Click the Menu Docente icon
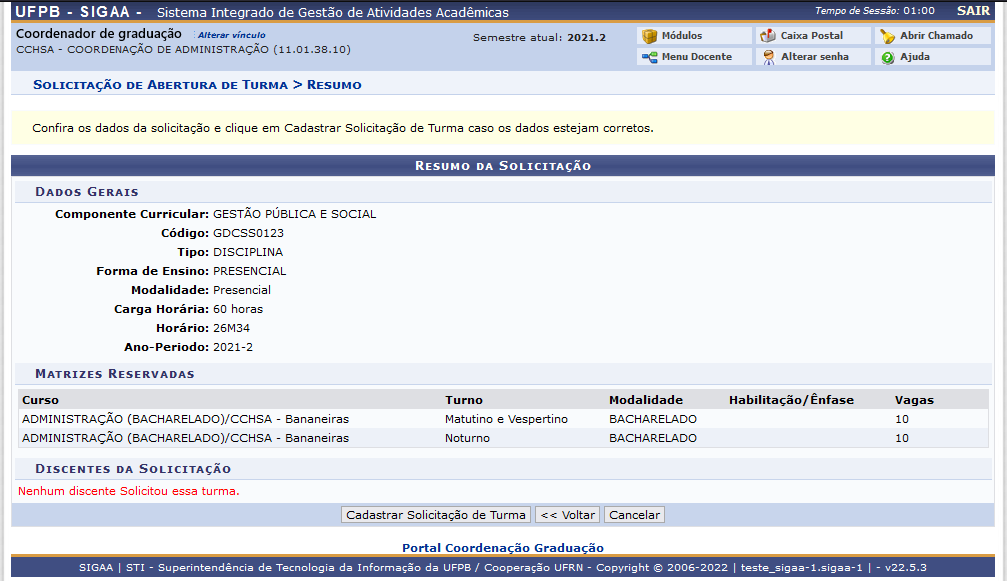The image size is (1007, 581). (649, 57)
